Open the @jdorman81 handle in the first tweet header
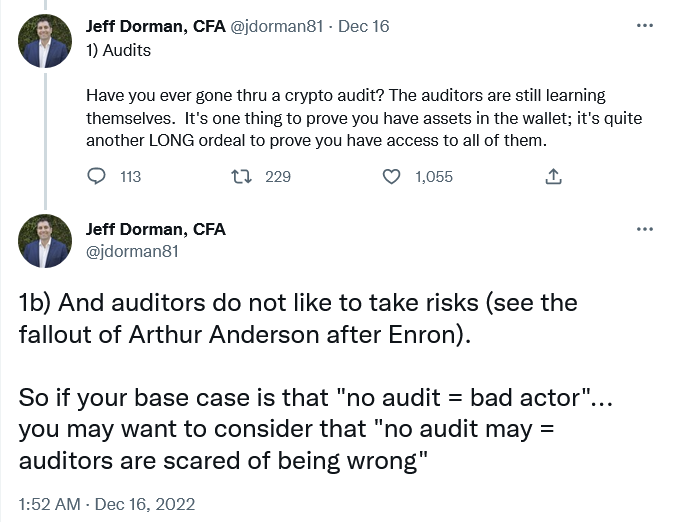Viewport: 677px width, 524px height. coord(277,26)
